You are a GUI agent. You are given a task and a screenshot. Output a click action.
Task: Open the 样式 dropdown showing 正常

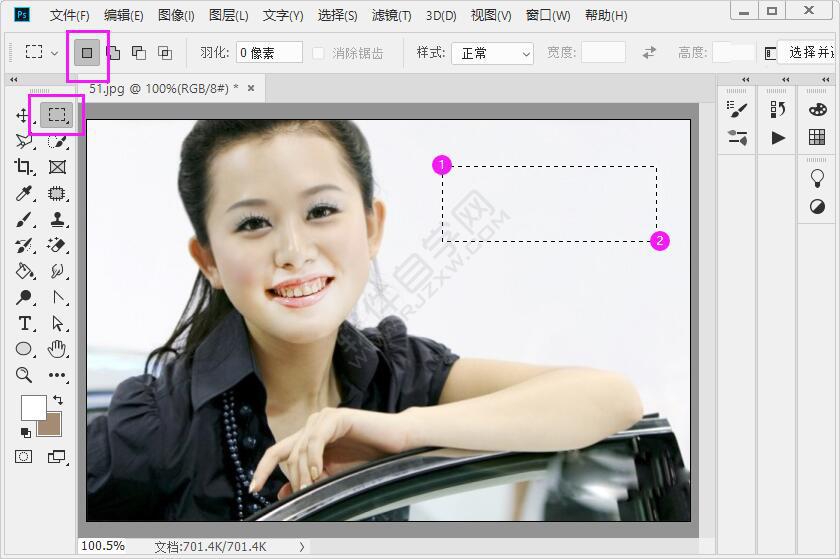tap(492, 54)
